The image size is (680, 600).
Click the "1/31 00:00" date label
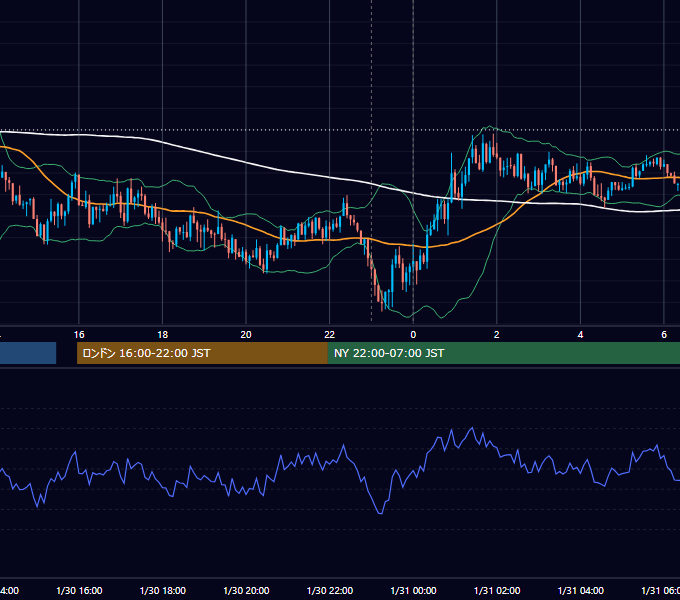413,590
